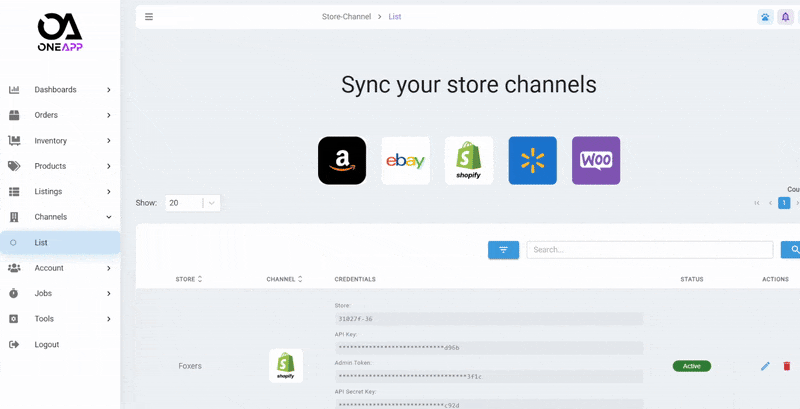
Task: Expand the Products menu chevron
Action: point(109,166)
